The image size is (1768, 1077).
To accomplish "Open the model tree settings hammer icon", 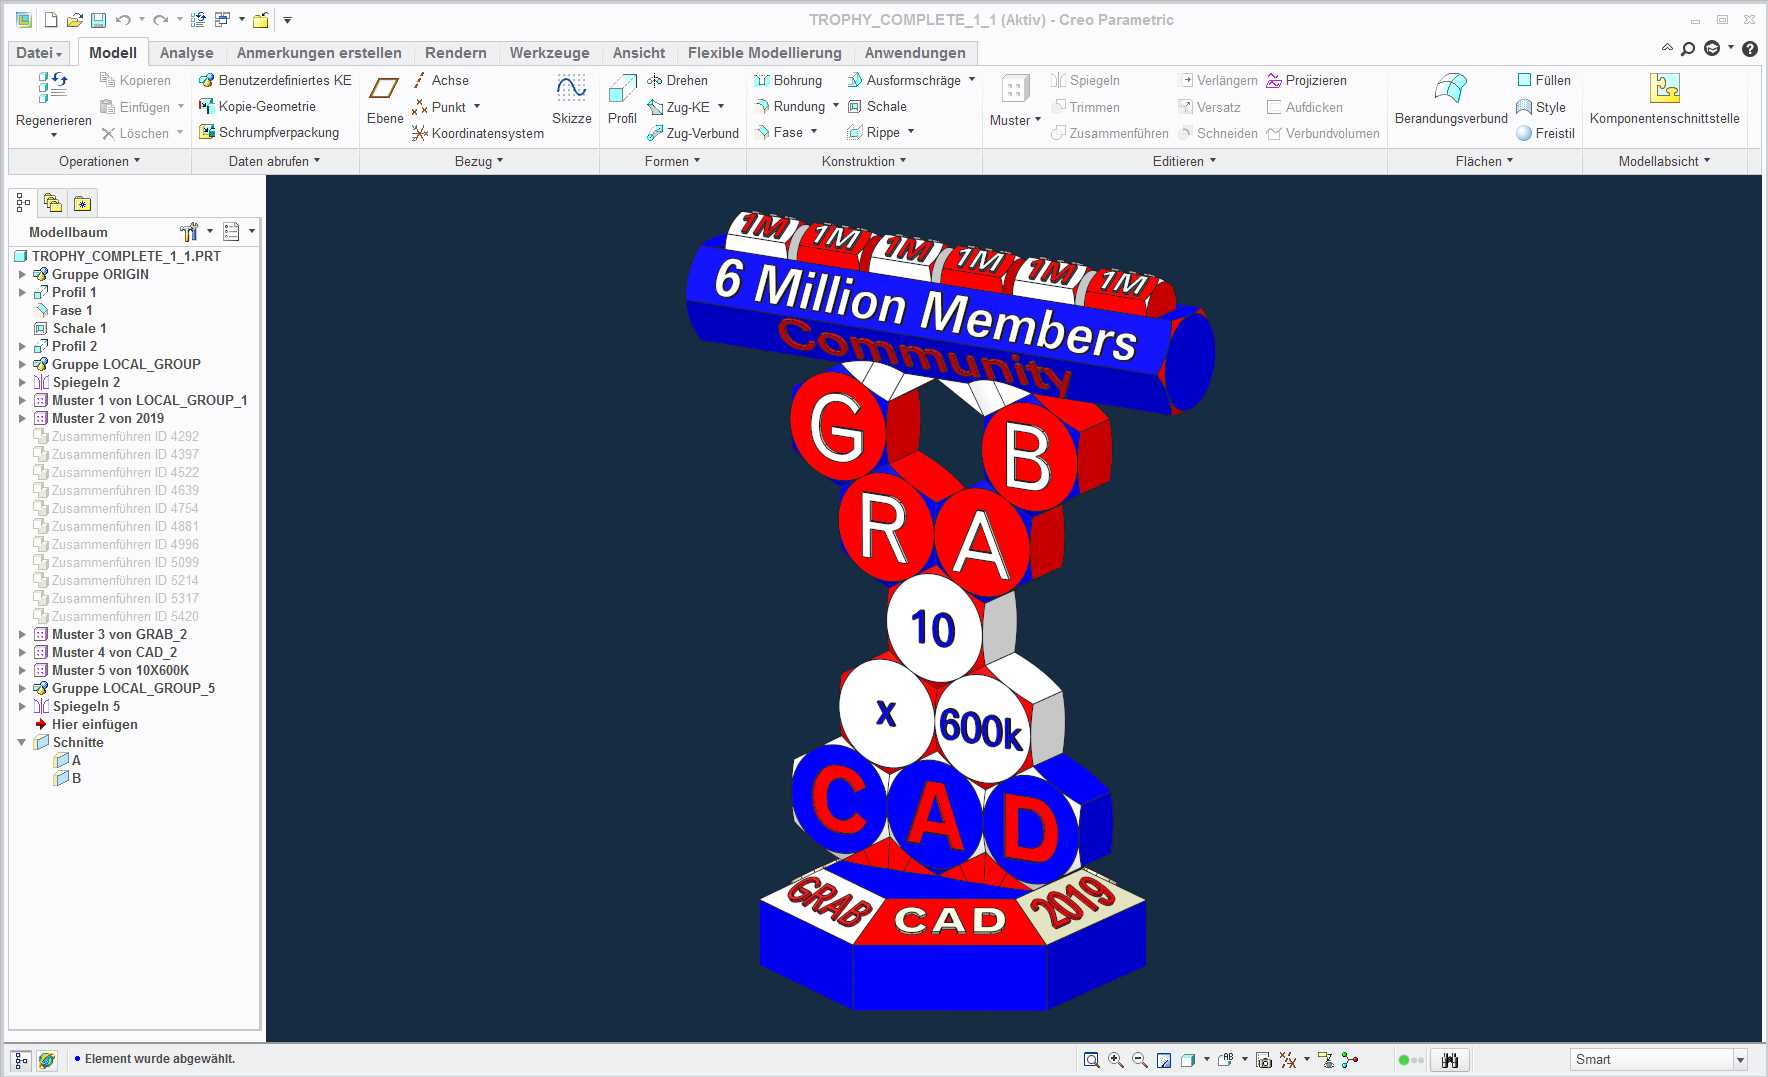I will click(x=189, y=232).
